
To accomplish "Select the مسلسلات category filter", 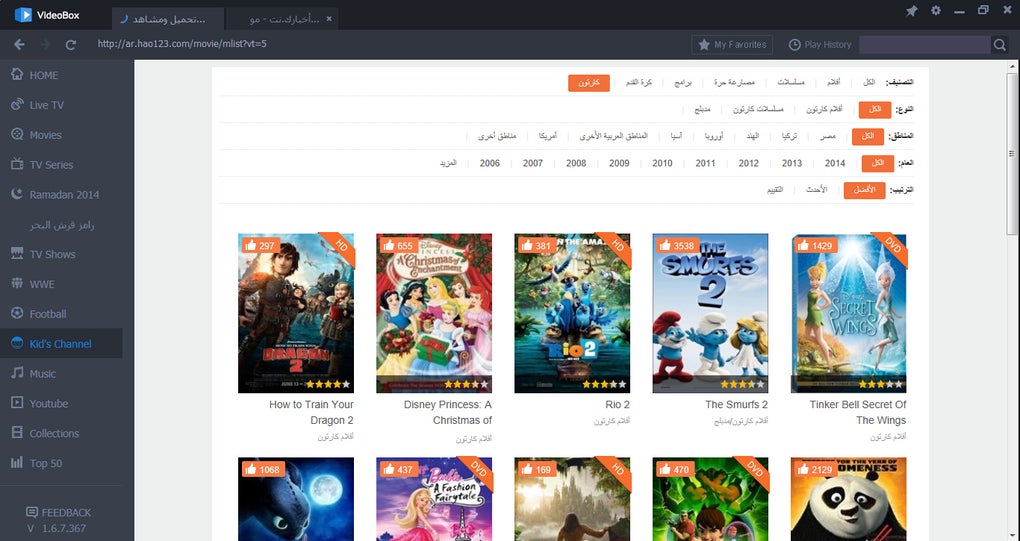I will 791,83.
